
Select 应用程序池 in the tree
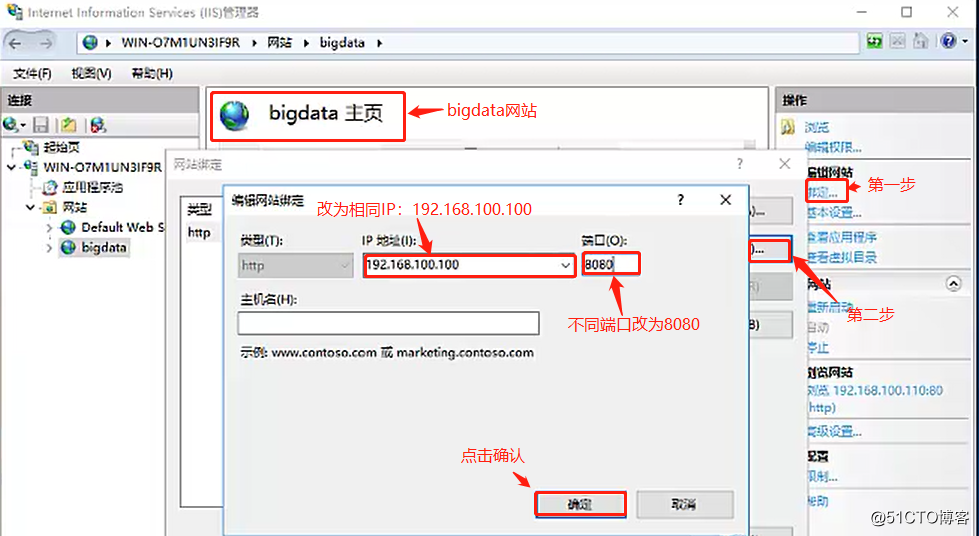point(92,187)
